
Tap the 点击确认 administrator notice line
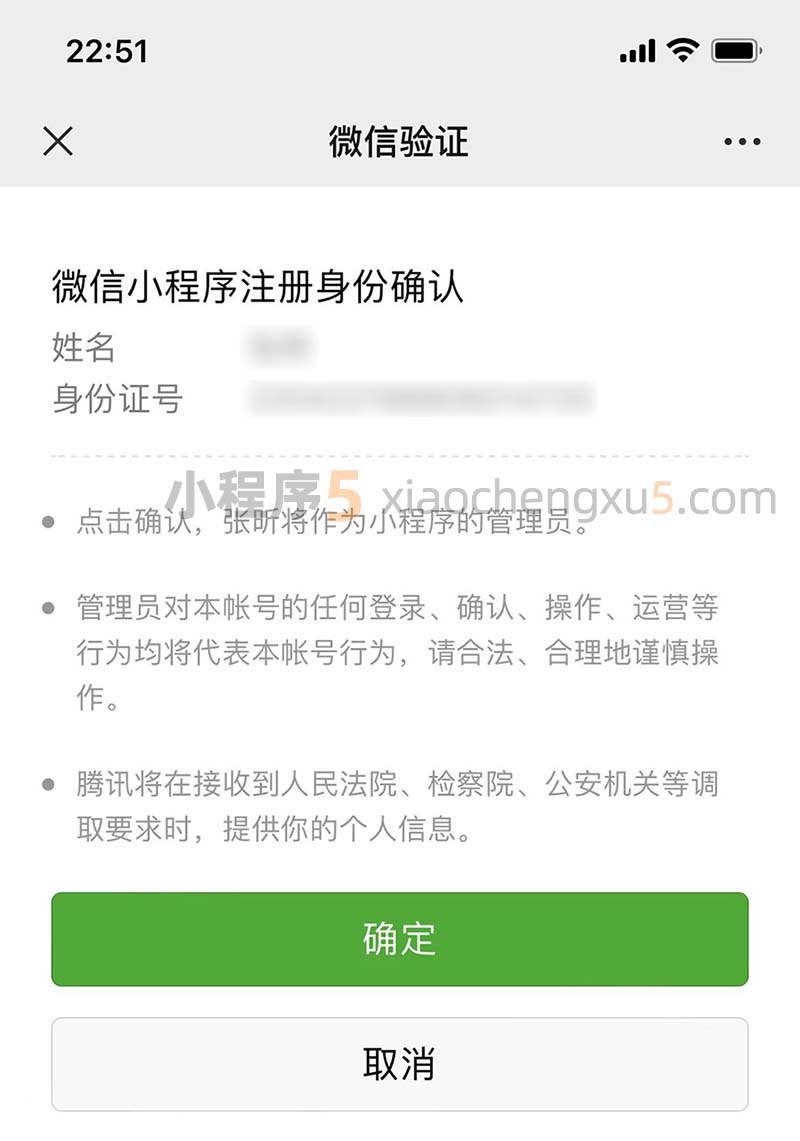(333, 522)
